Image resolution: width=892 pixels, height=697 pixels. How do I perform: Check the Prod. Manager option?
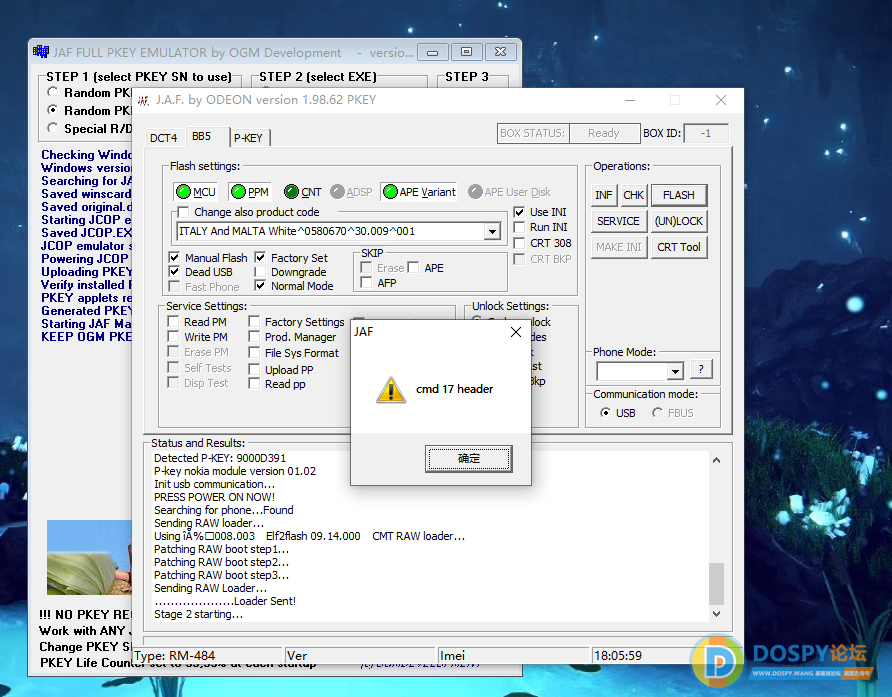[x=254, y=337]
